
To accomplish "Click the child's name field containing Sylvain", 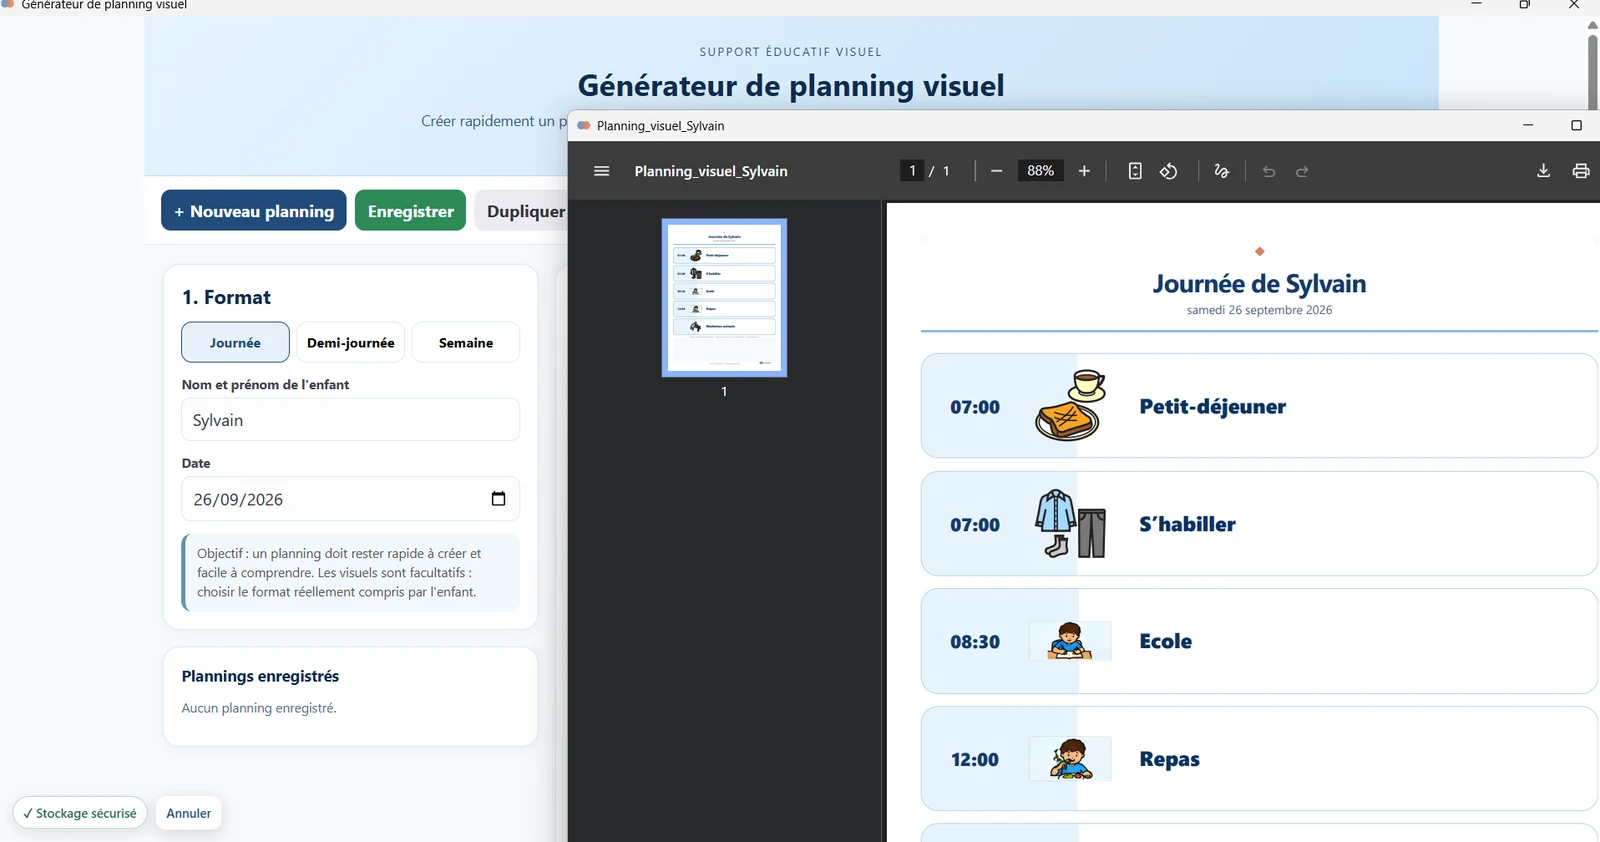I will point(350,420).
